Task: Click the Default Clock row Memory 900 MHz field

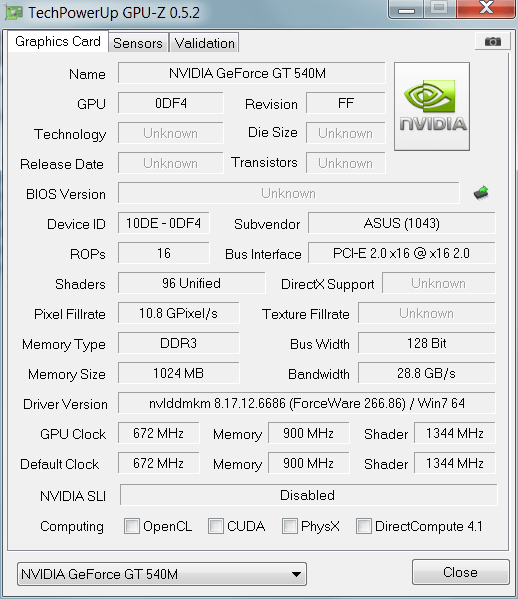Action: [308, 463]
